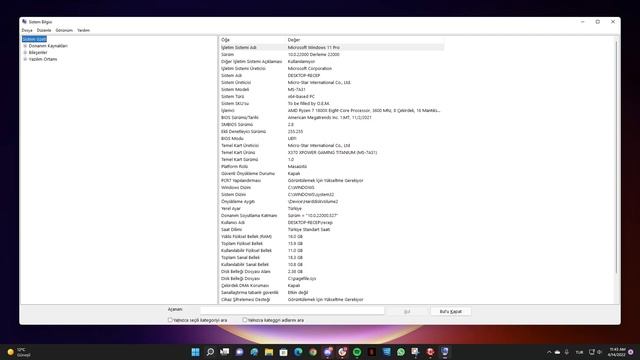Select the 'BIOS Modu' row
Image resolution: width=640 pixels, height=360 pixels.
pyautogui.click(x=332, y=138)
